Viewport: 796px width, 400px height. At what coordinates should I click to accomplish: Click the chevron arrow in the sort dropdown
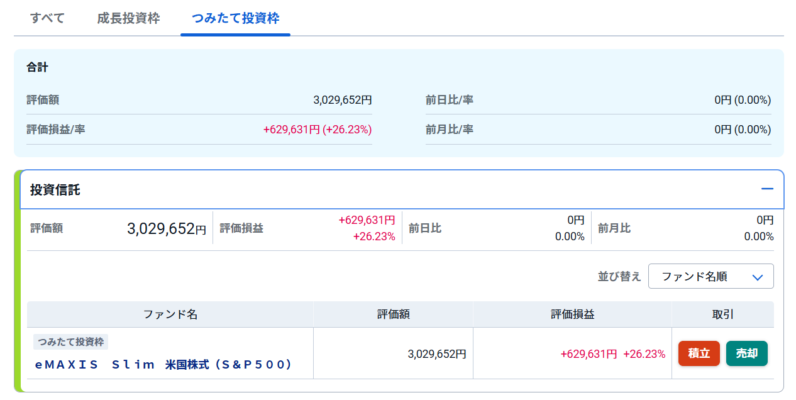[757, 277]
